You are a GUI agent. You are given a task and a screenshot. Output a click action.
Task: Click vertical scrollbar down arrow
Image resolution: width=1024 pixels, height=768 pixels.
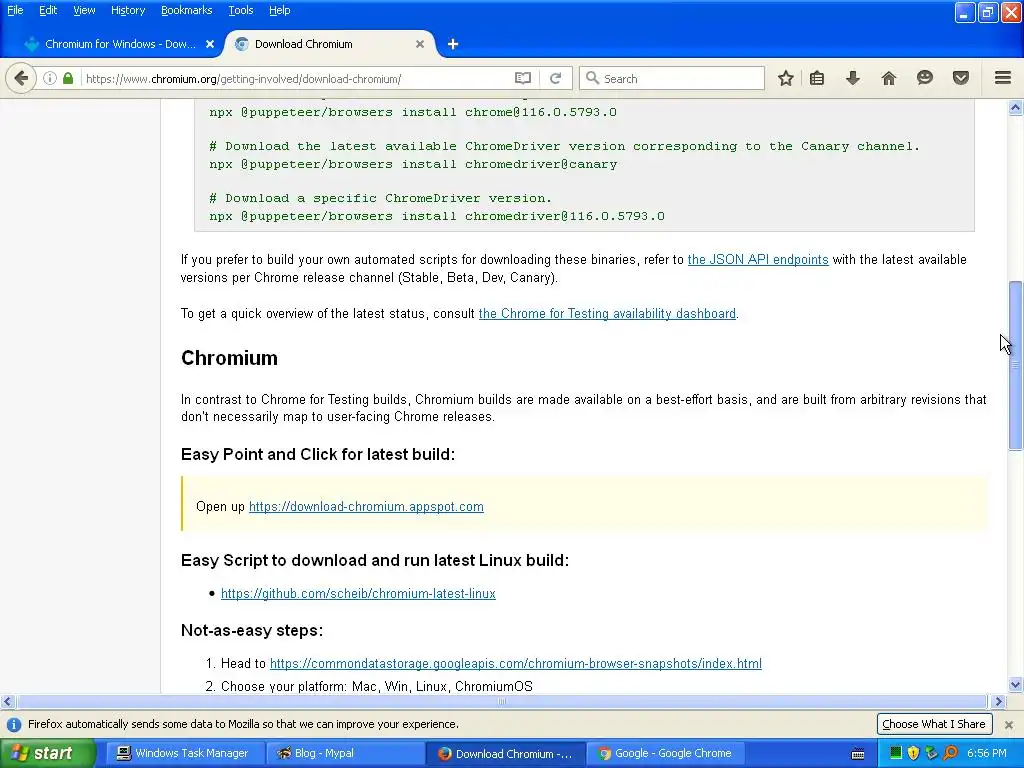coord(1016,684)
